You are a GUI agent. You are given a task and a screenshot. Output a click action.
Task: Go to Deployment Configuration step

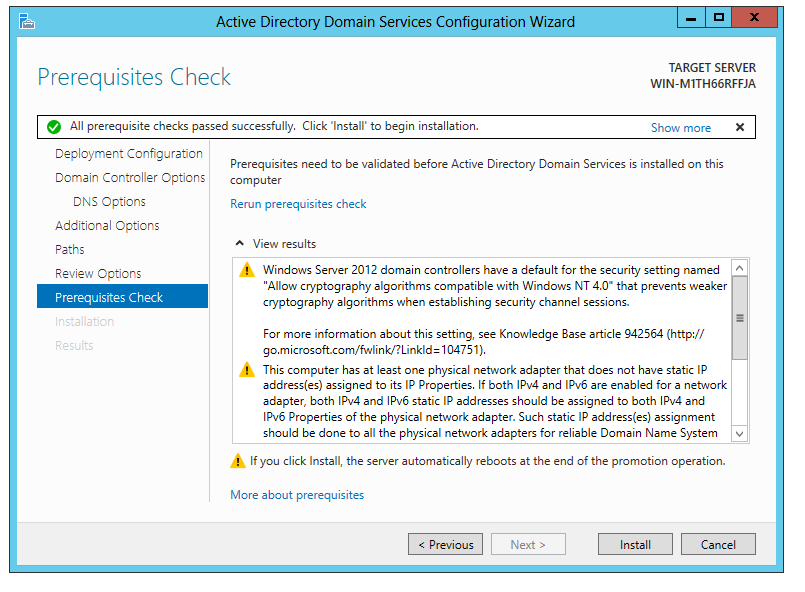click(129, 154)
